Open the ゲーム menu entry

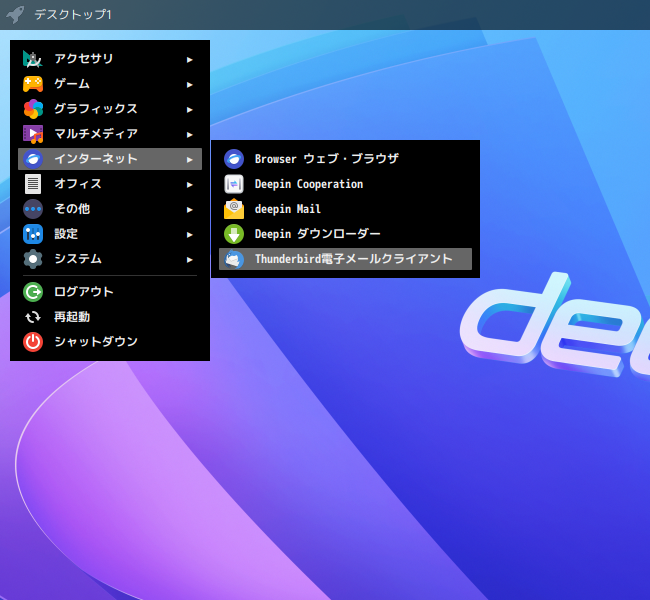pos(110,84)
